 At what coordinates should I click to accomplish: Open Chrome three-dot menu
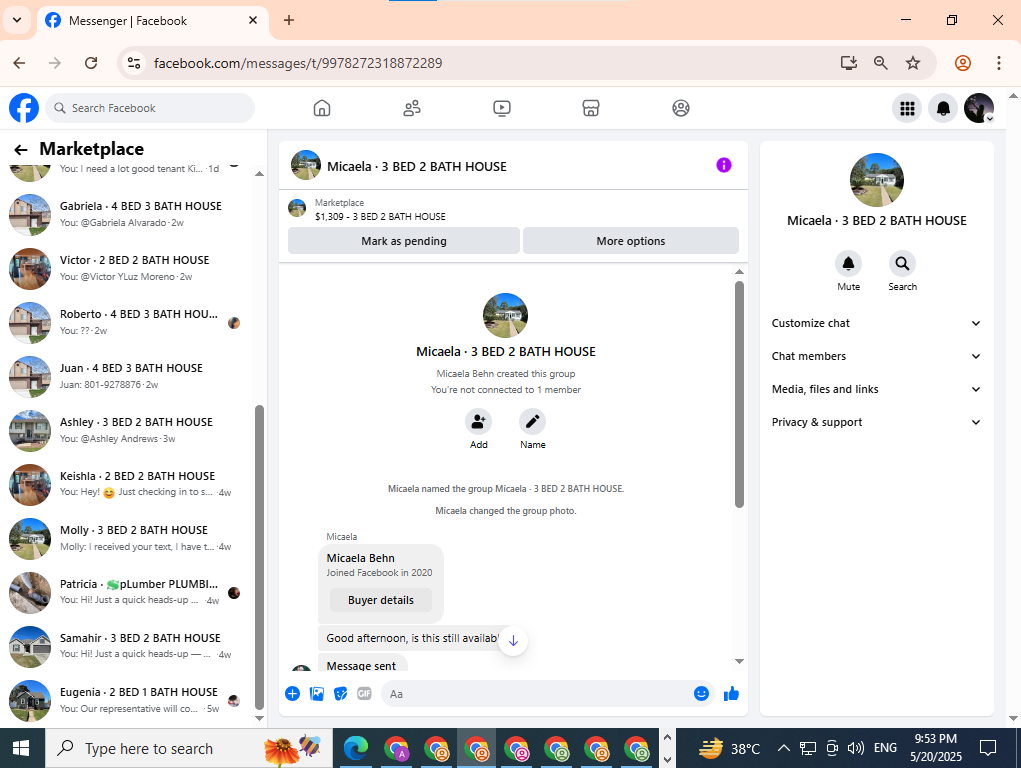point(998,63)
